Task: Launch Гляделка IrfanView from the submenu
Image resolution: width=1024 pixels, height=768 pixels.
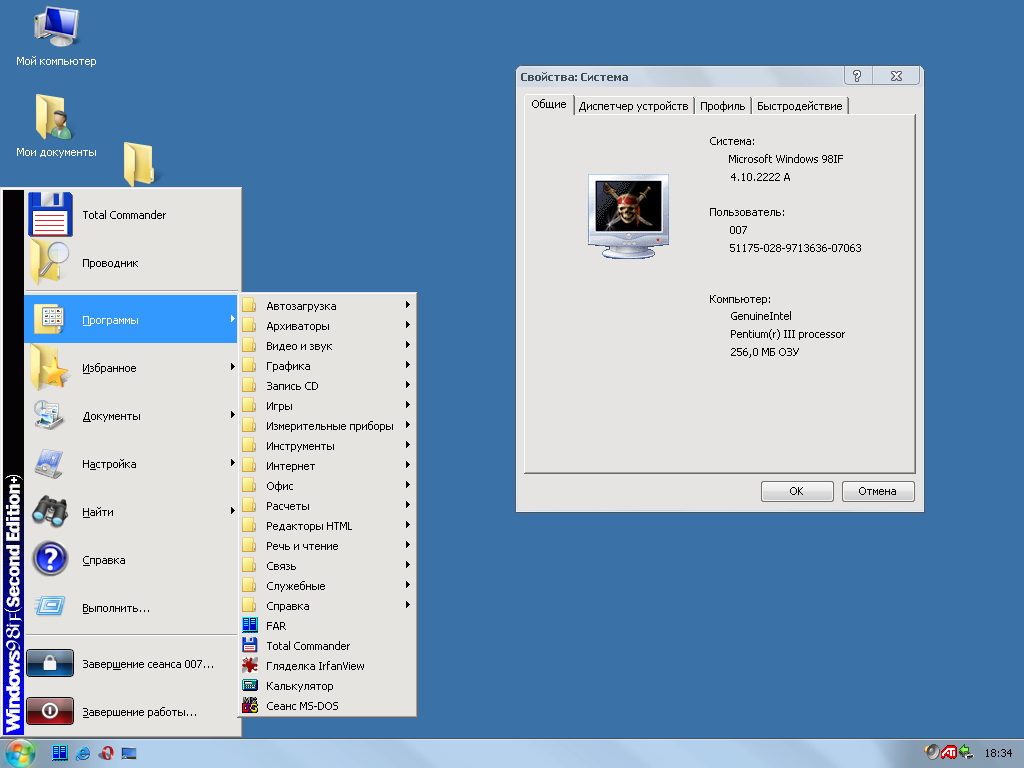Action: pyautogui.click(x=314, y=666)
